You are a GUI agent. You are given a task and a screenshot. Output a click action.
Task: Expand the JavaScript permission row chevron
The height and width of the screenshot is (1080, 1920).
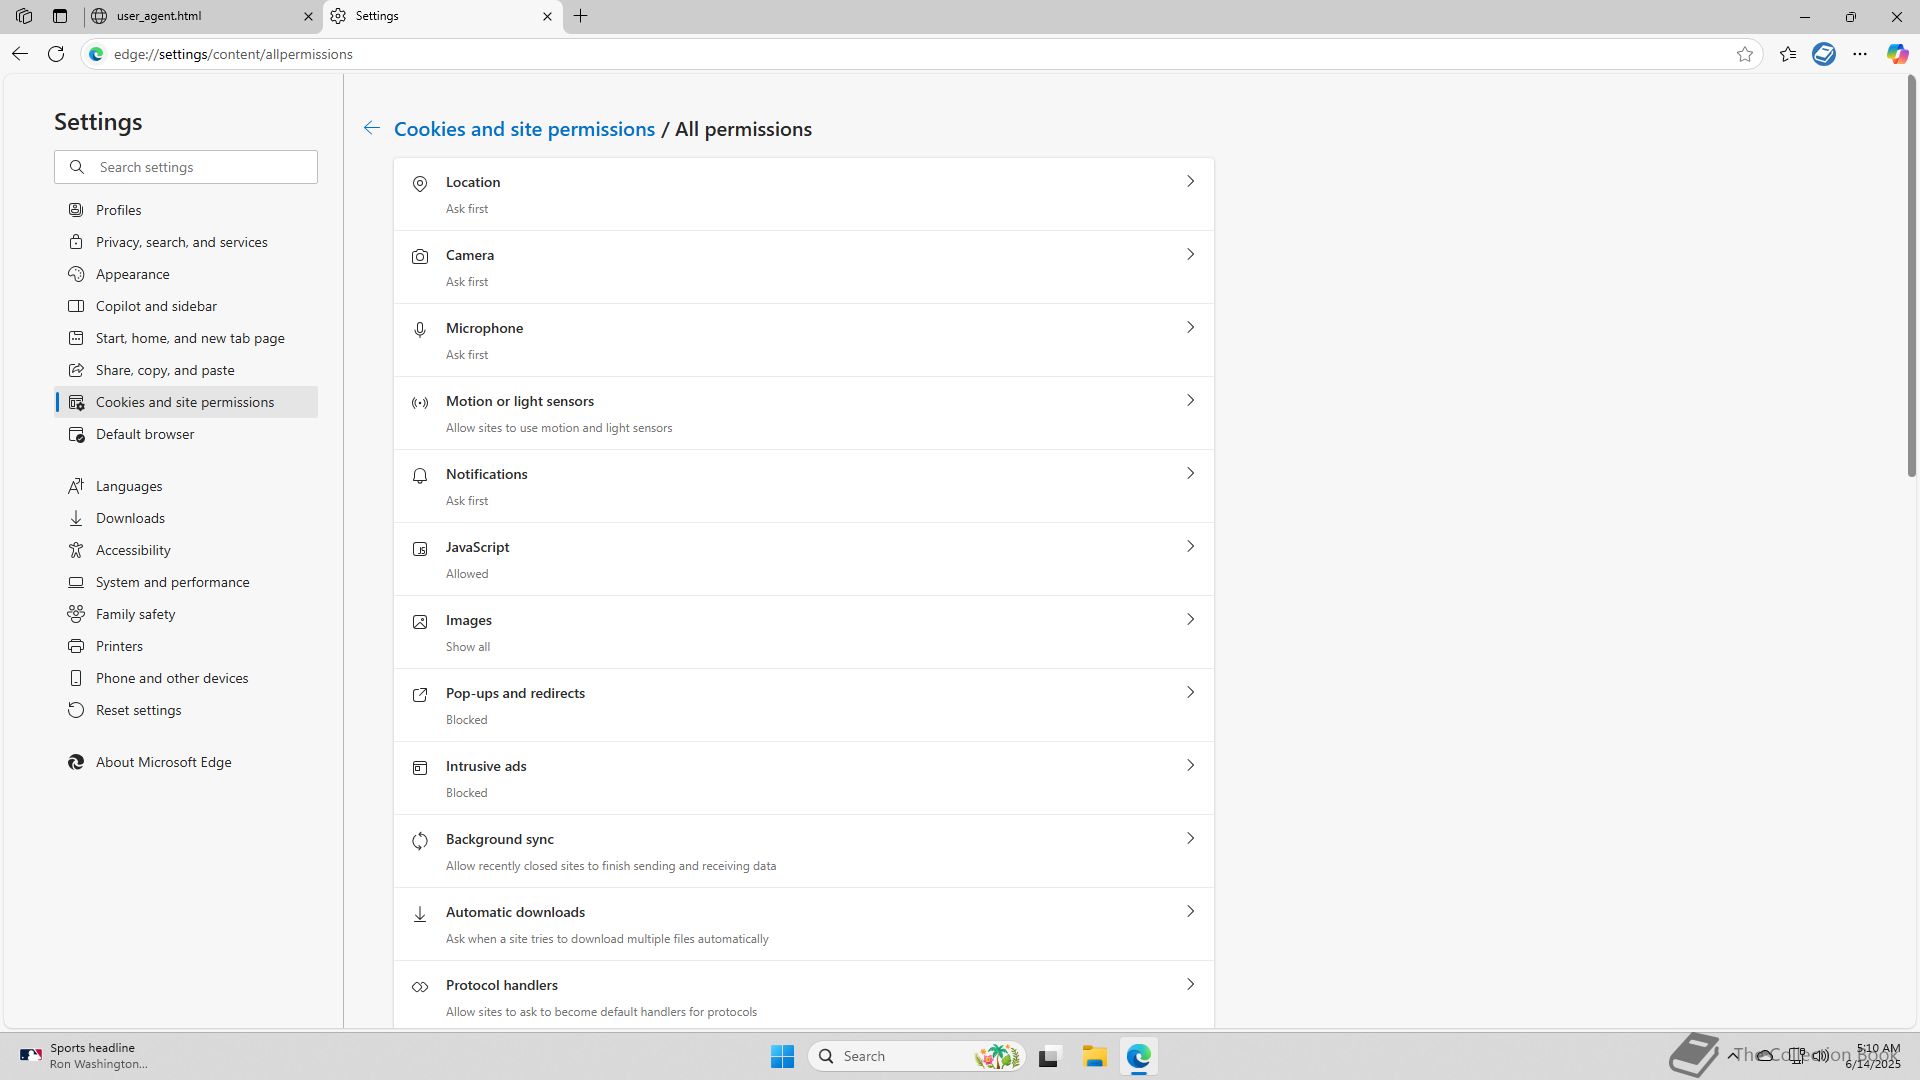click(x=1190, y=547)
